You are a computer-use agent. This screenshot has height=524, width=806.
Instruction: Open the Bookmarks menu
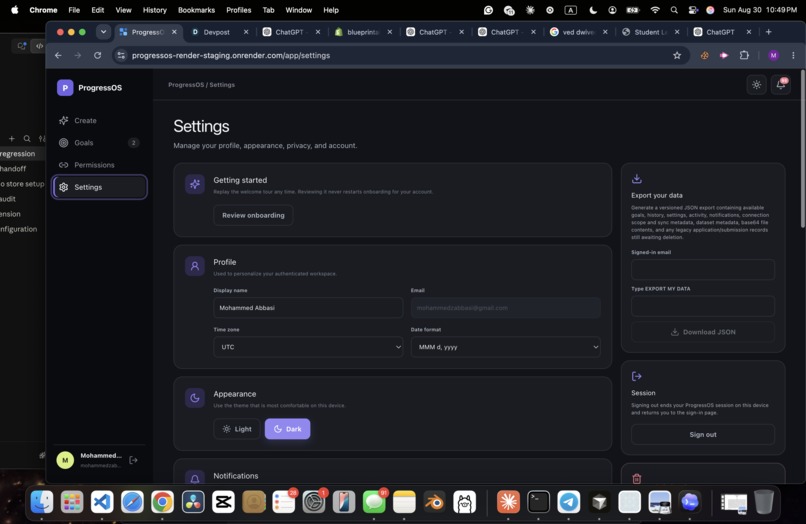196,10
